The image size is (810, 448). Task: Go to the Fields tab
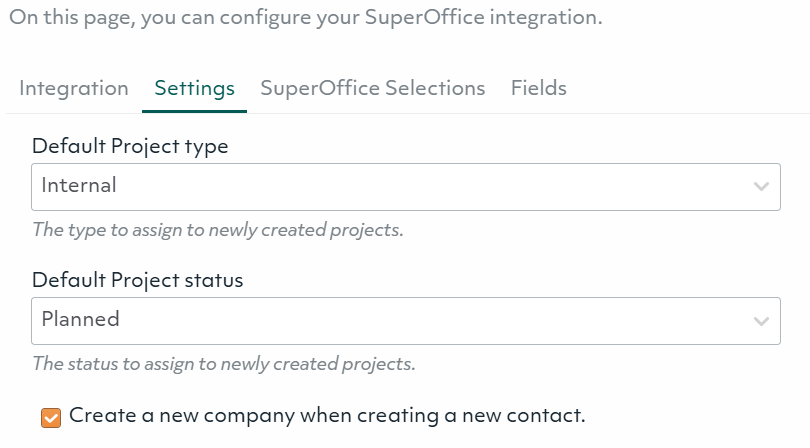pos(538,88)
